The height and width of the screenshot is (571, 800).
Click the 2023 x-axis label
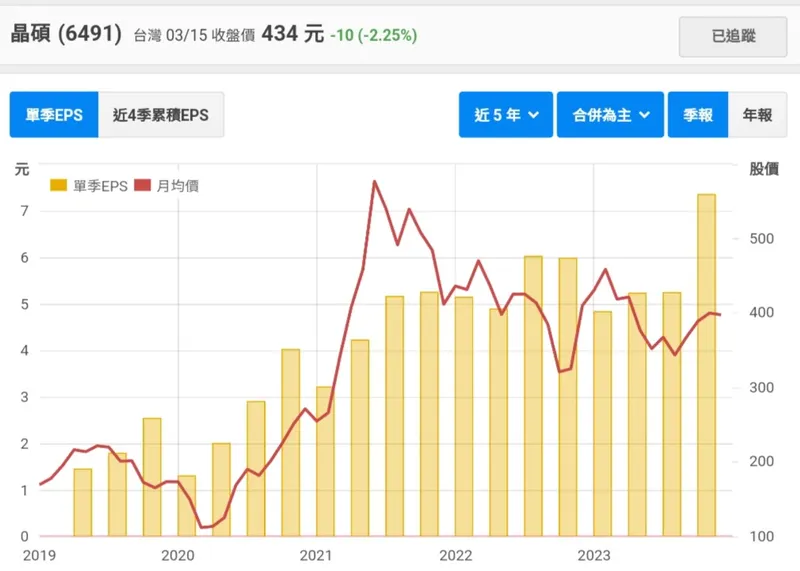tap(593, 555)
